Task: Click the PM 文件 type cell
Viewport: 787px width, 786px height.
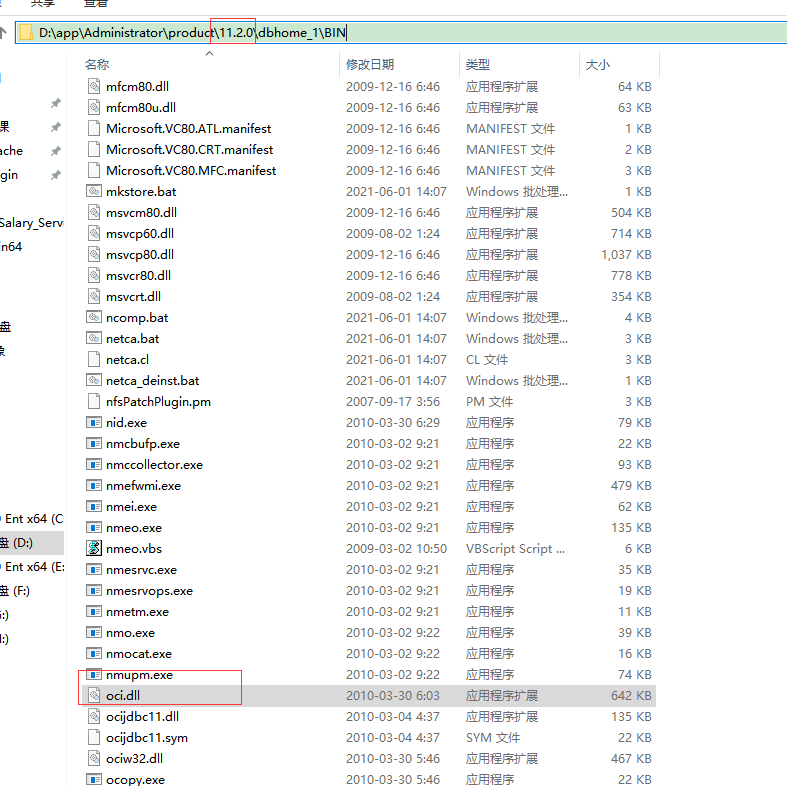Action: (x=489, y=402)
